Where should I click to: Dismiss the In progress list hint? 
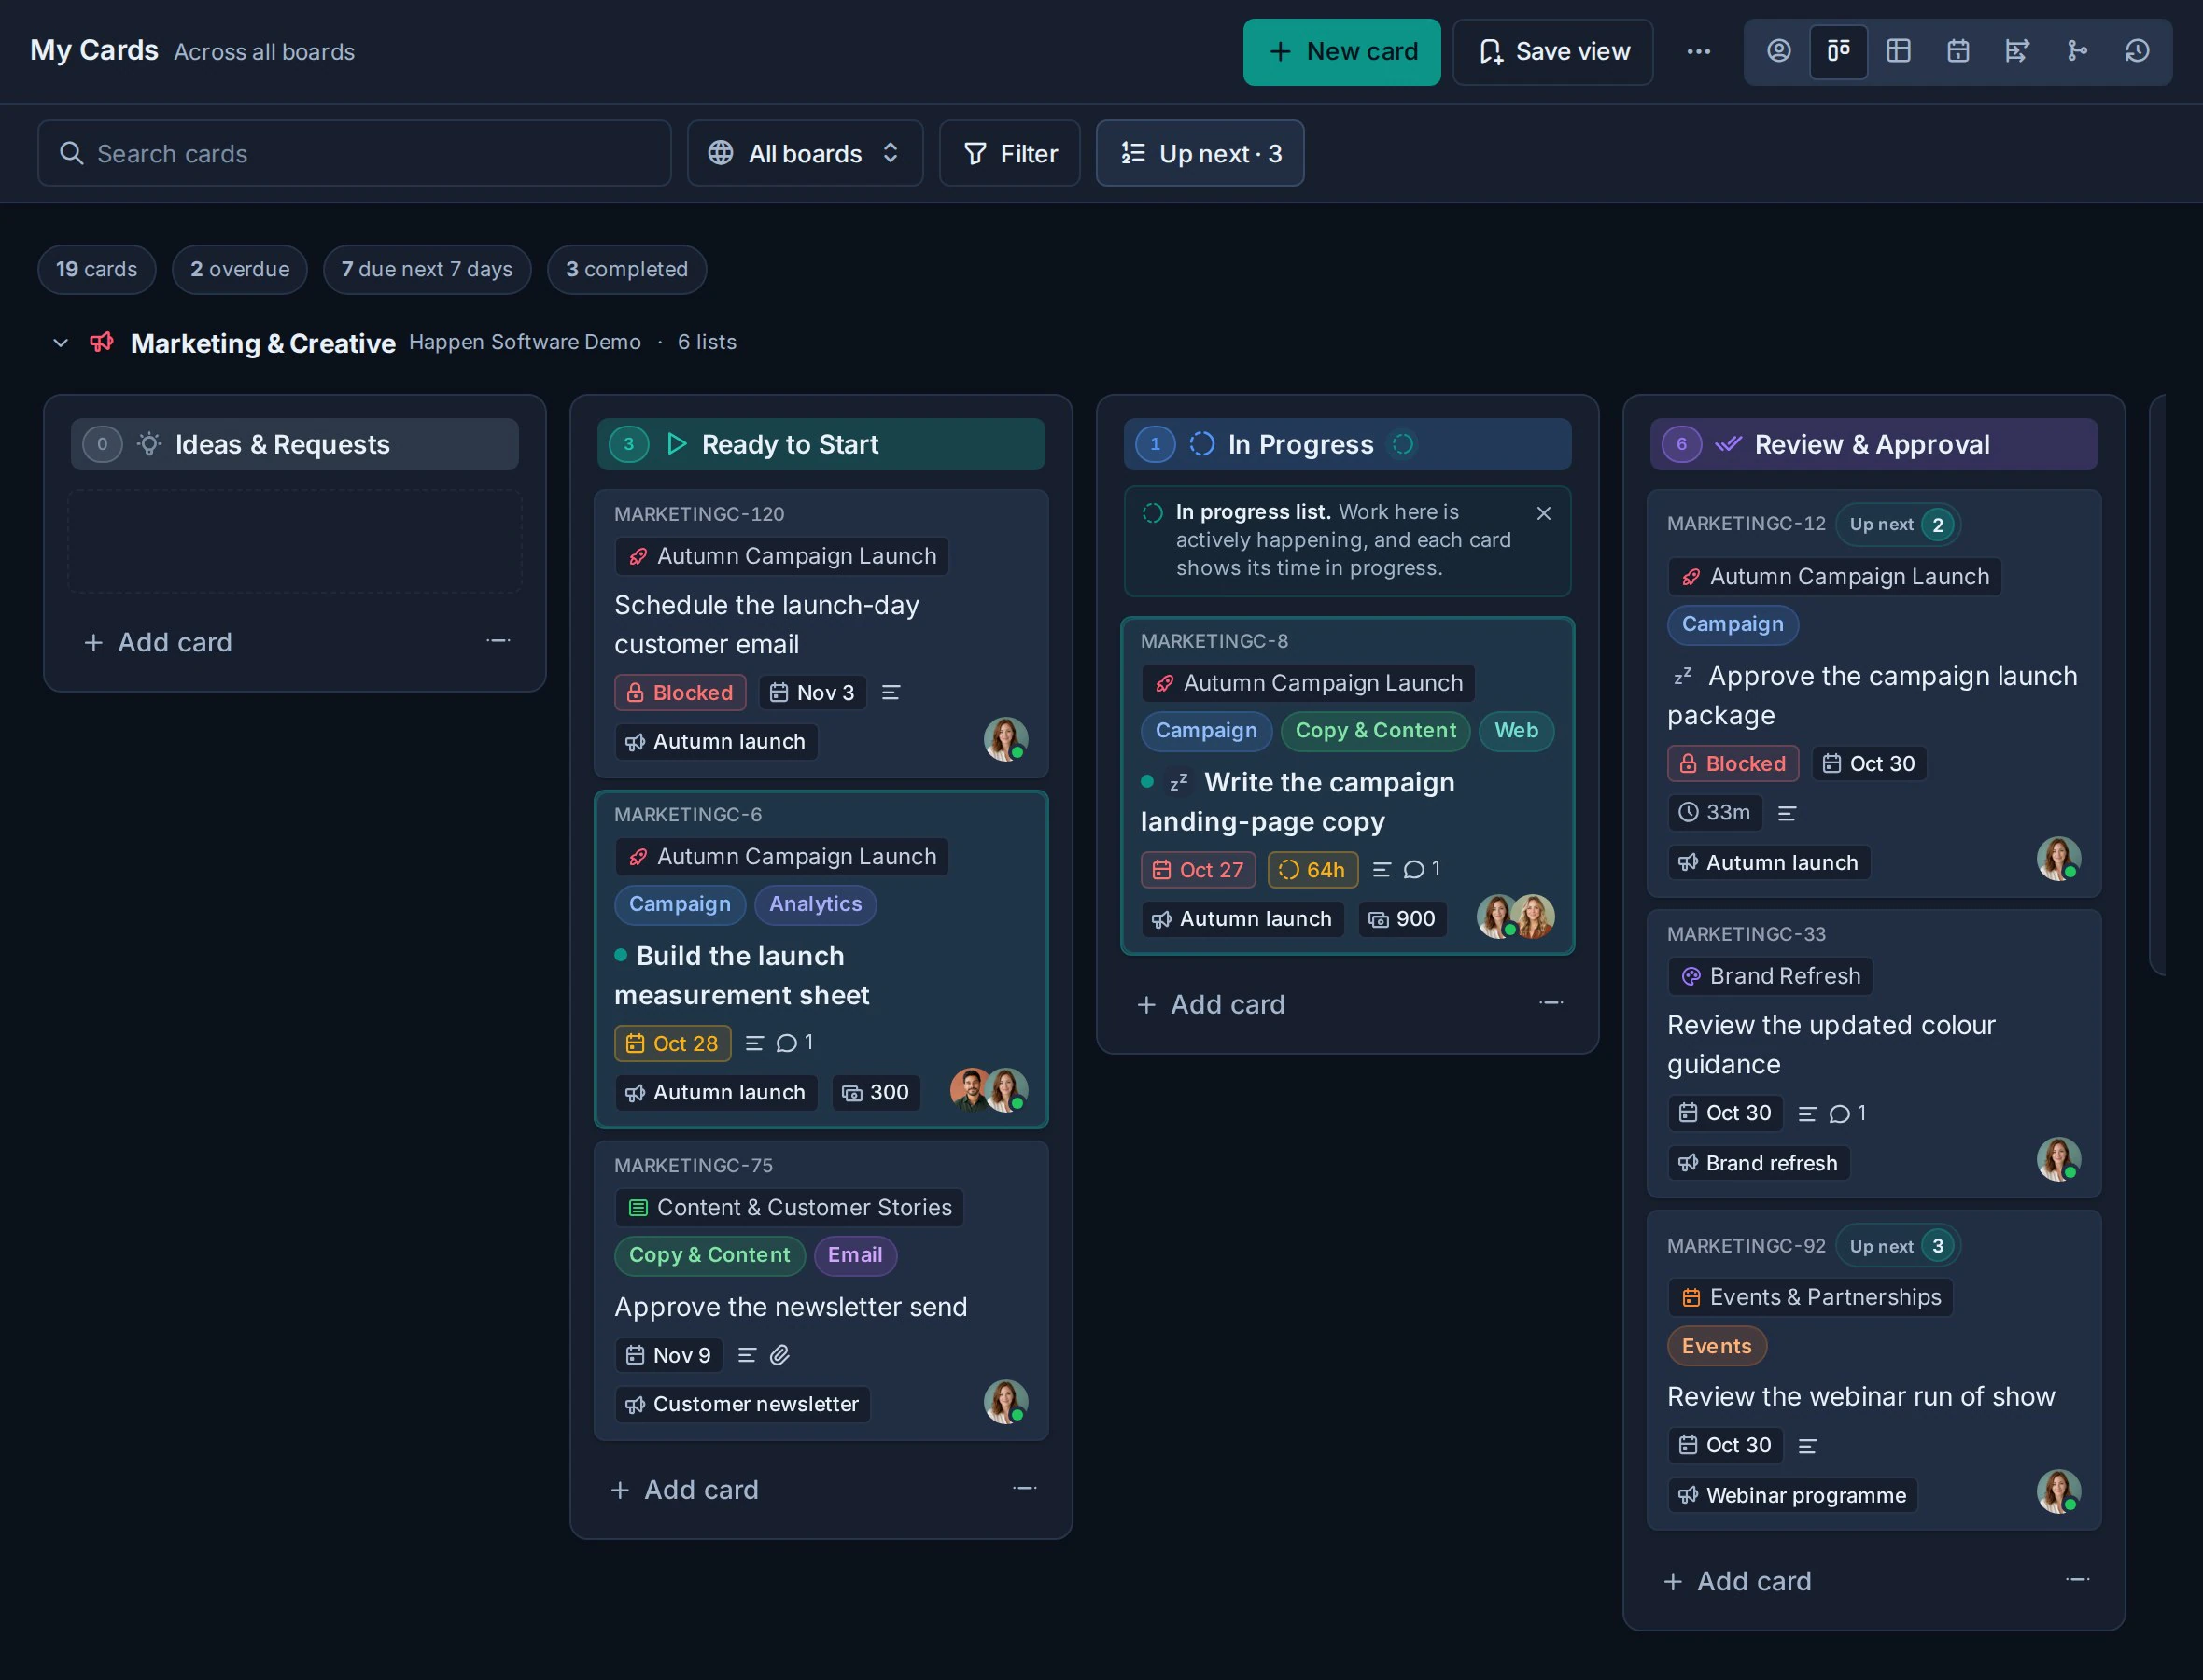point(1543,513)
